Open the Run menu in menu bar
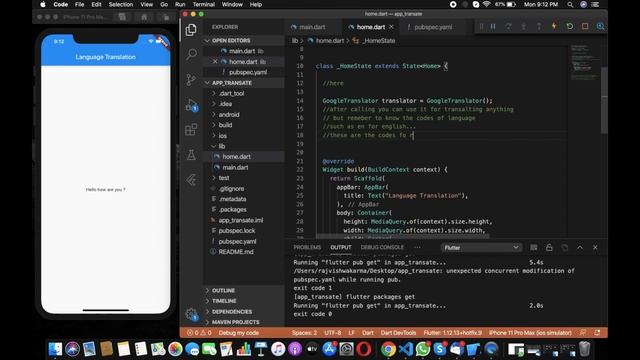Screen dimensions: 640x360 point(180,4)
